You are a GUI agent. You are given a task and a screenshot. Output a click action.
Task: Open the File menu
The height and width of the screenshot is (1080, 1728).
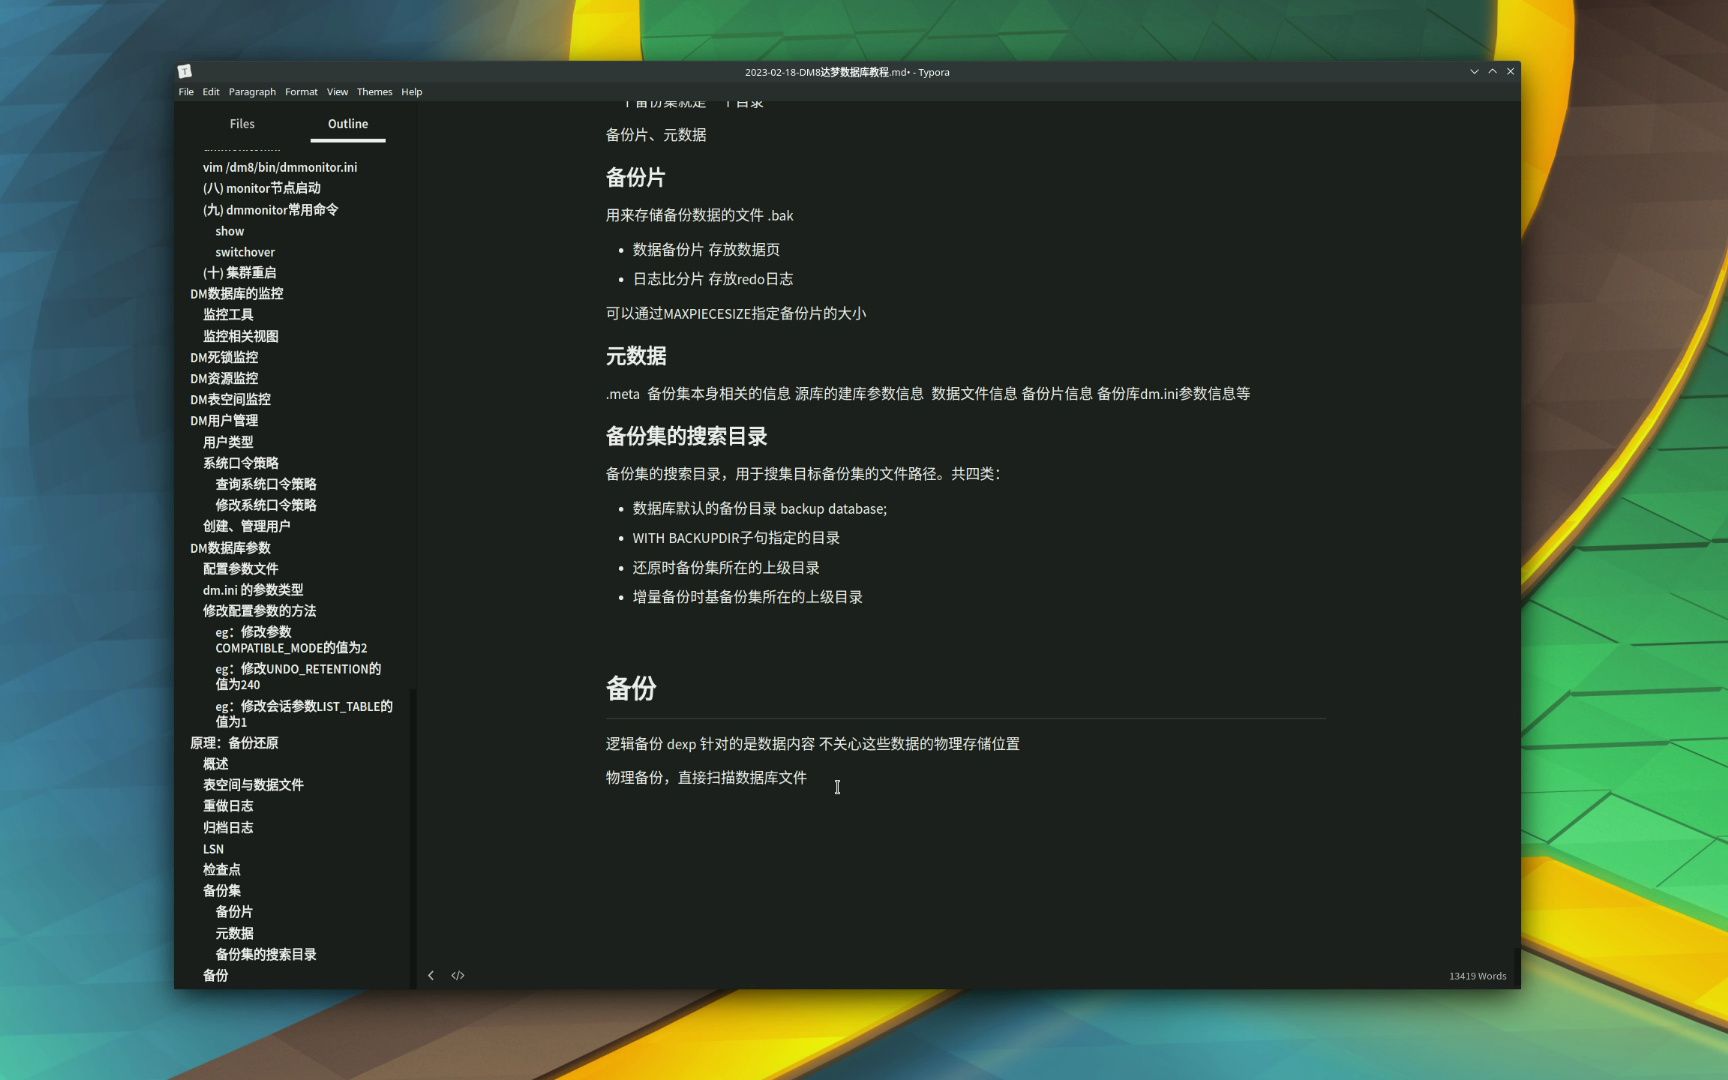point(186,92)
